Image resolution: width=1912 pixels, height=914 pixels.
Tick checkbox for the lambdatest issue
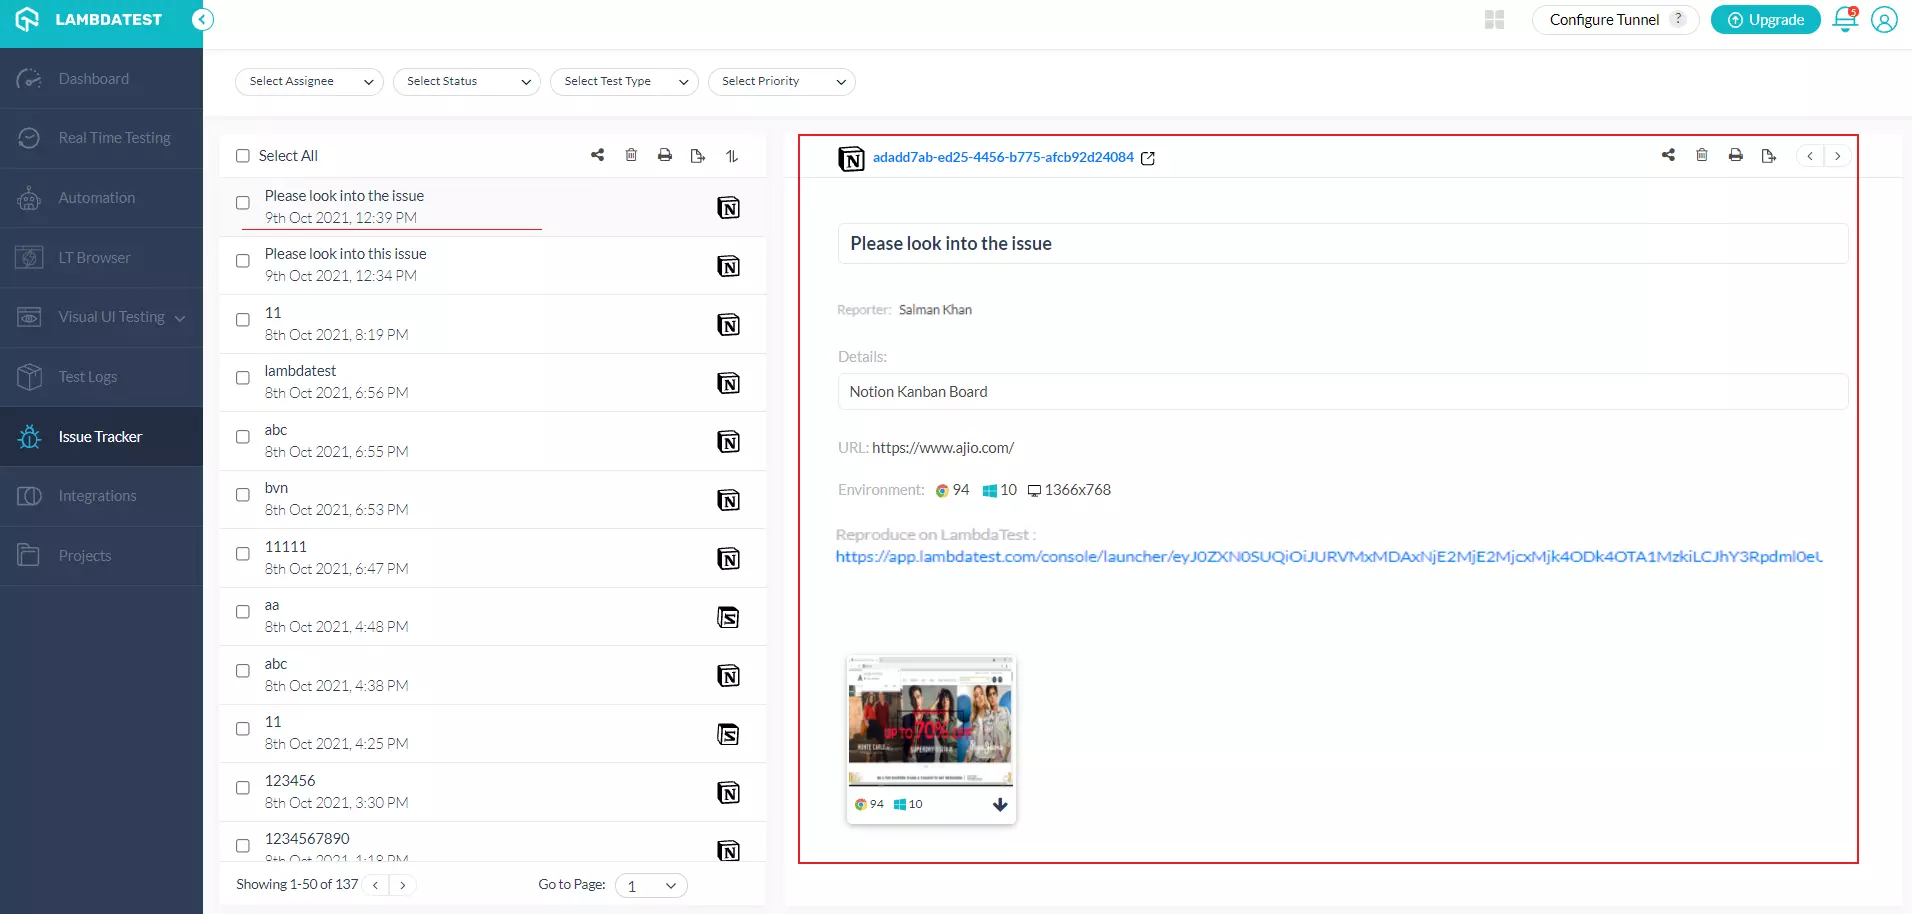coord(243,378)
